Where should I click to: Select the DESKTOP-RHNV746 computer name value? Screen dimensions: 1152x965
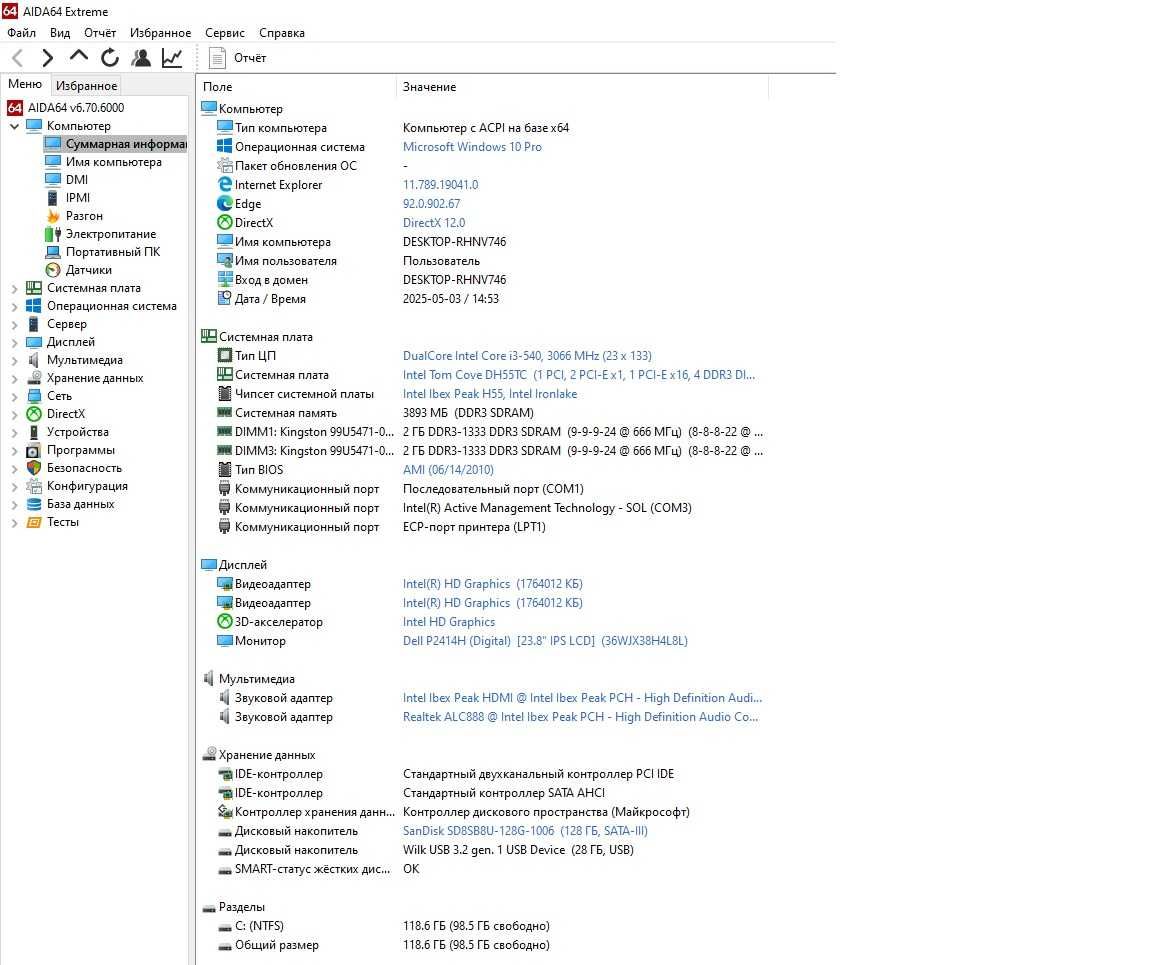click(x=455, y=242)
